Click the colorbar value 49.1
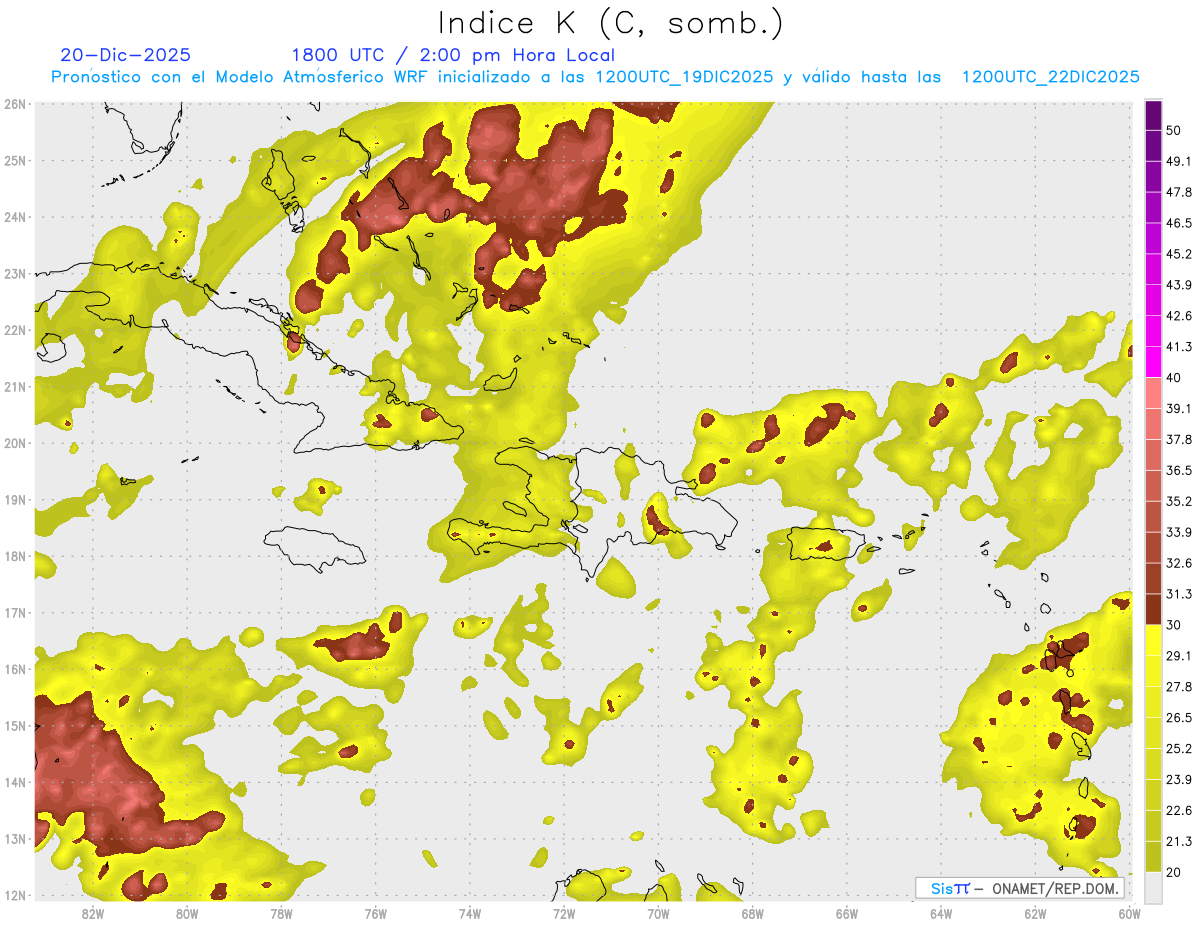 [1178, 161]
